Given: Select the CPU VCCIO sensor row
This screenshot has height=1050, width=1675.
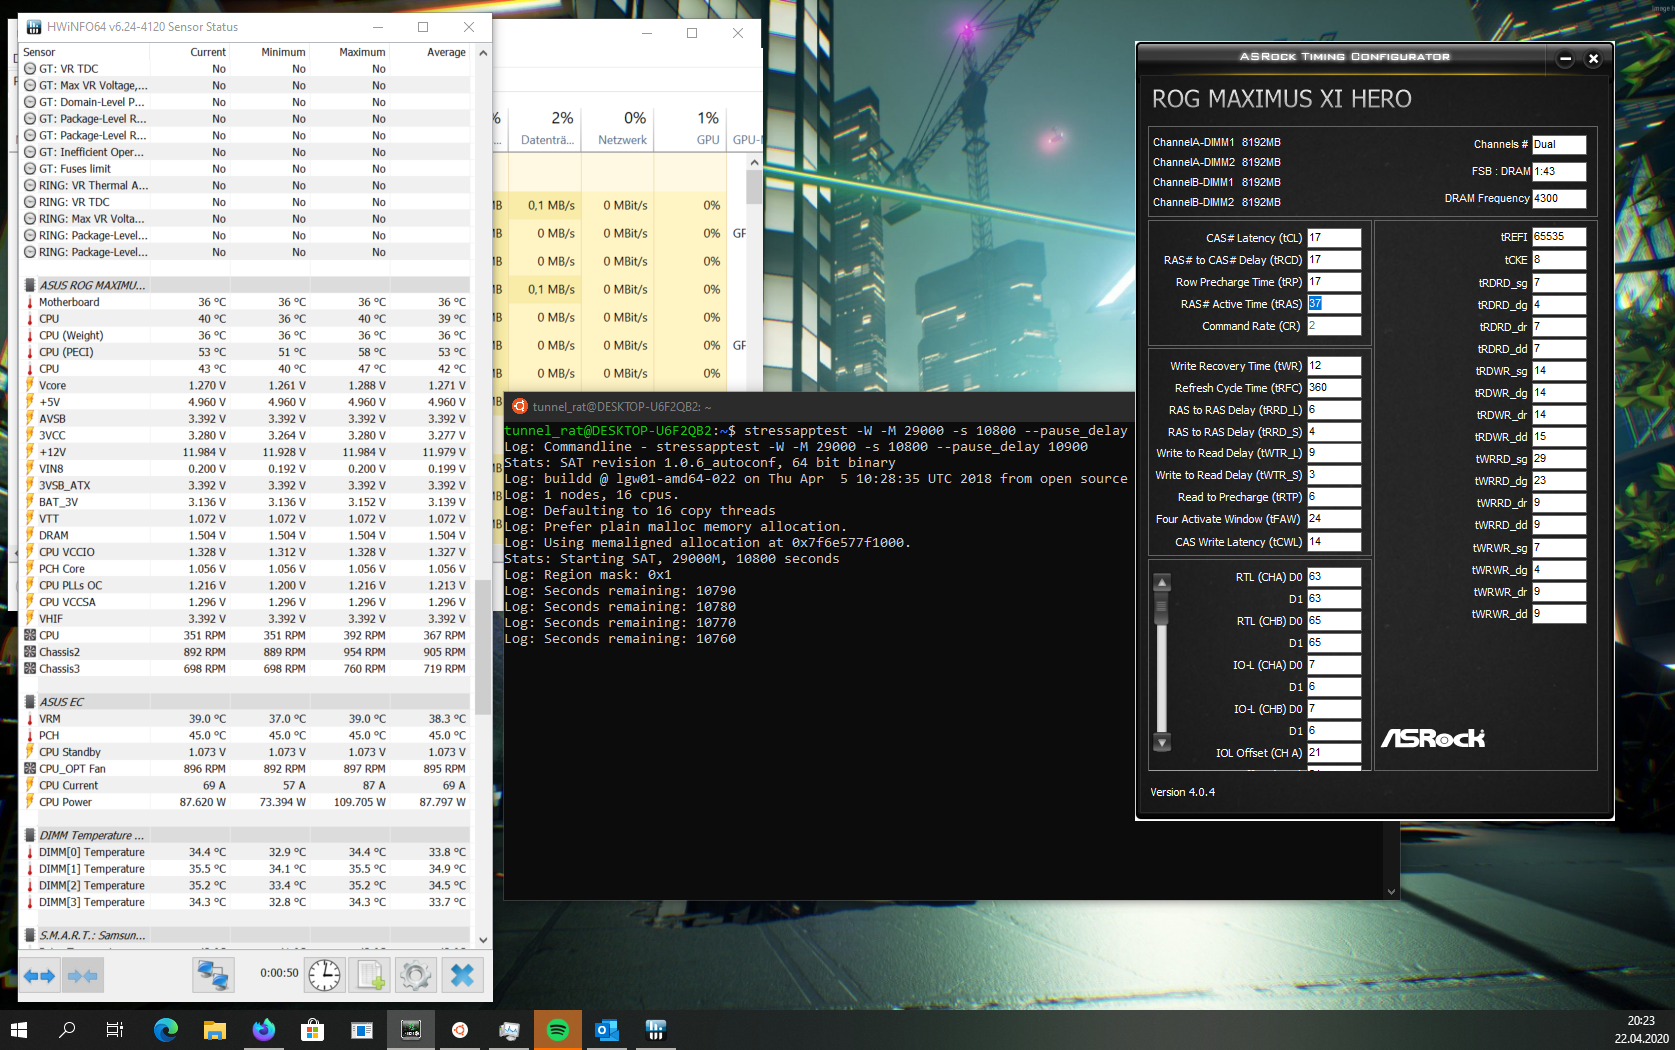Looking at the screenshot, I should click(x=246, y=552).
